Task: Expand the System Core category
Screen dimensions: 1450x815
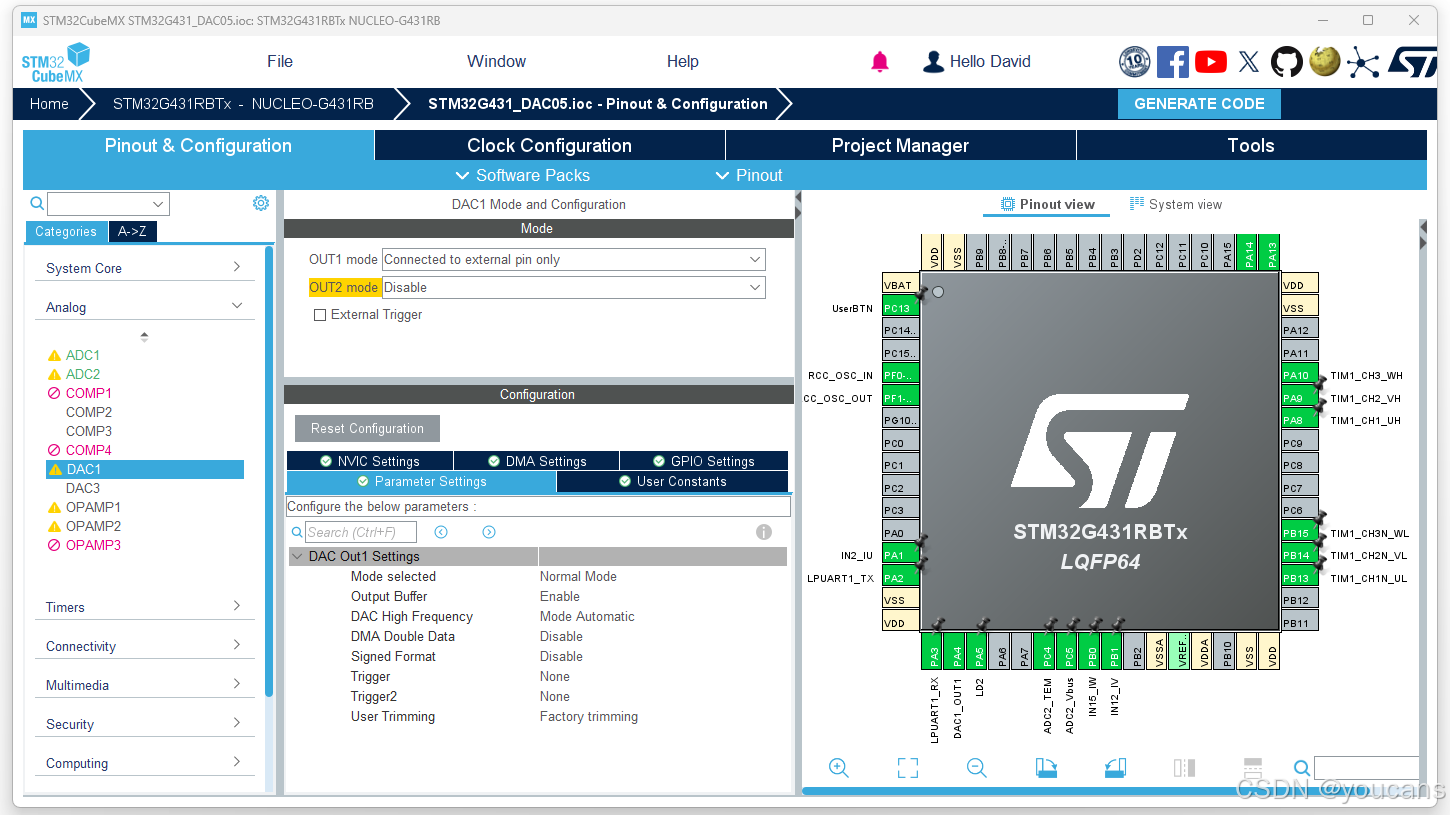Action: [144, 268]
